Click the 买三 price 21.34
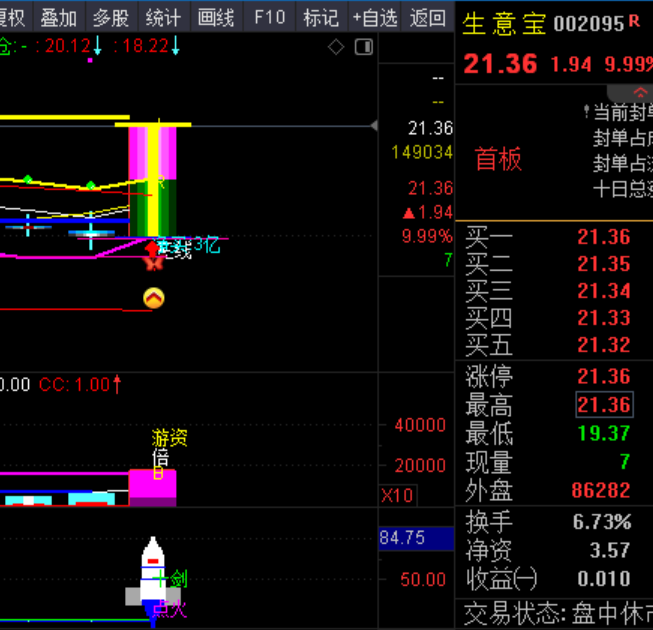Viewport: 653px width, 630px height. pyautogui.click(x=603, y=291)
